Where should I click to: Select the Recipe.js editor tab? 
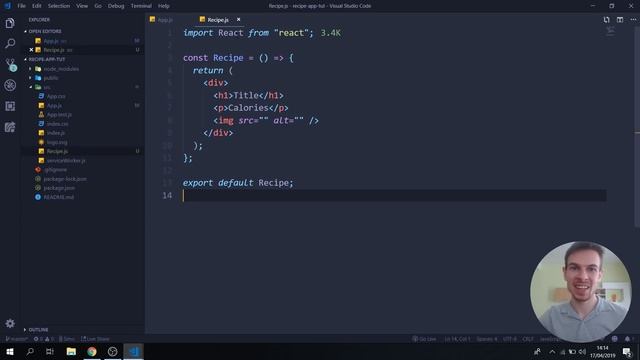point(218,20)
